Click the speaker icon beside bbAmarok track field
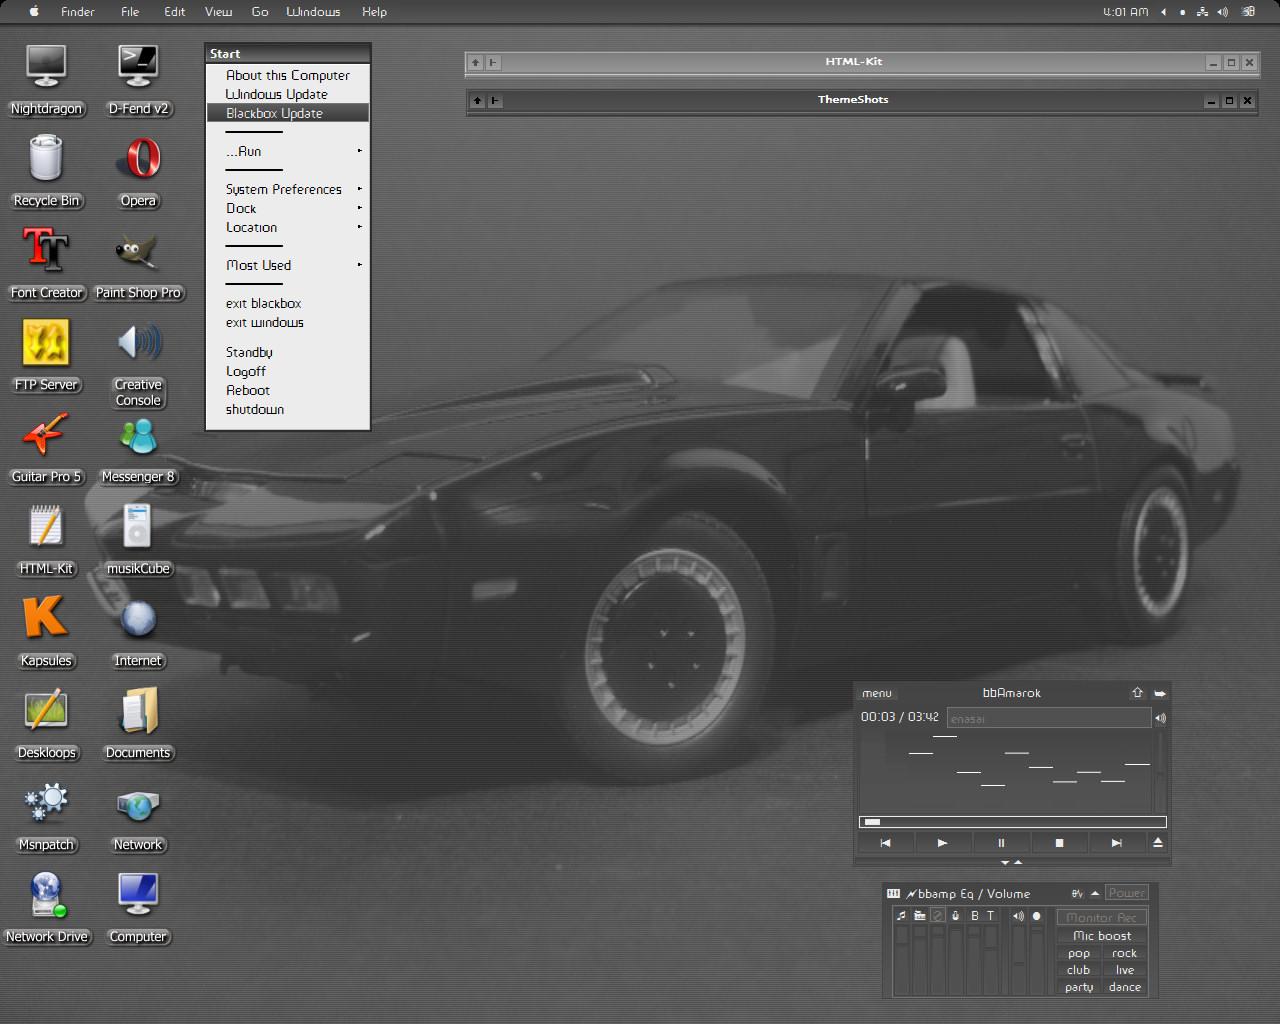Screen dimensions: 1280x1024 1160,718
